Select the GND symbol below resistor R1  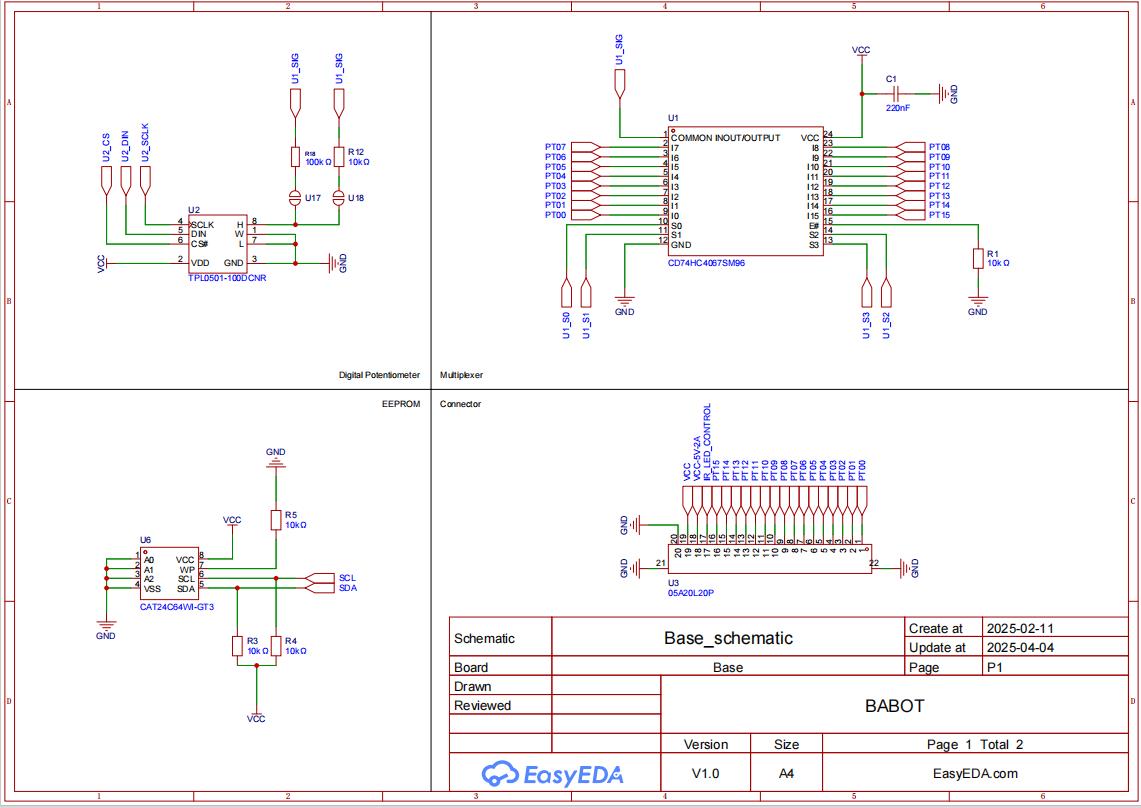click(978, 306)
